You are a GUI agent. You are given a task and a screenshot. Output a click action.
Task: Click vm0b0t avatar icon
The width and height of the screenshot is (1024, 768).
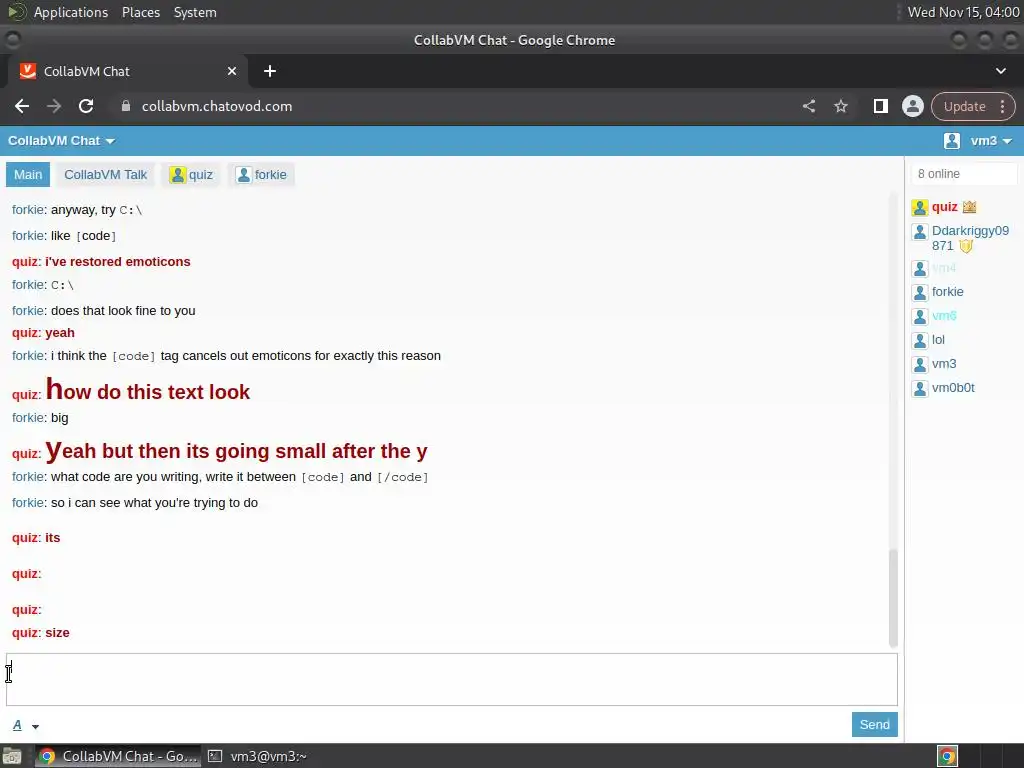pyautogui.click(x=920, y=389)
